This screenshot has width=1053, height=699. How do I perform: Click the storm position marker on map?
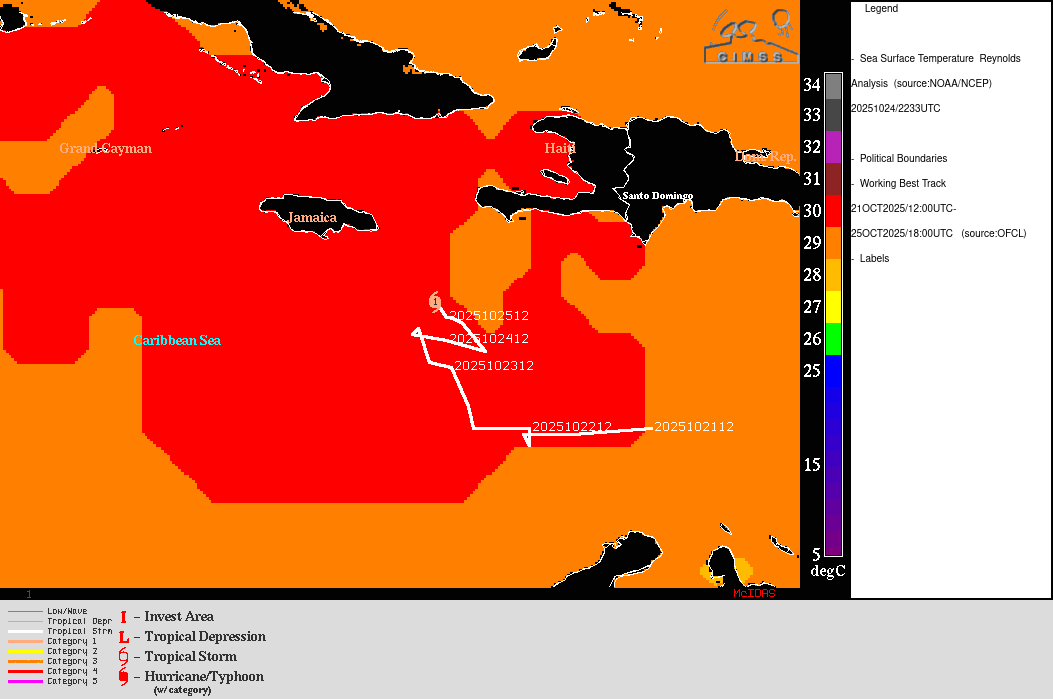tap(436, 301)
